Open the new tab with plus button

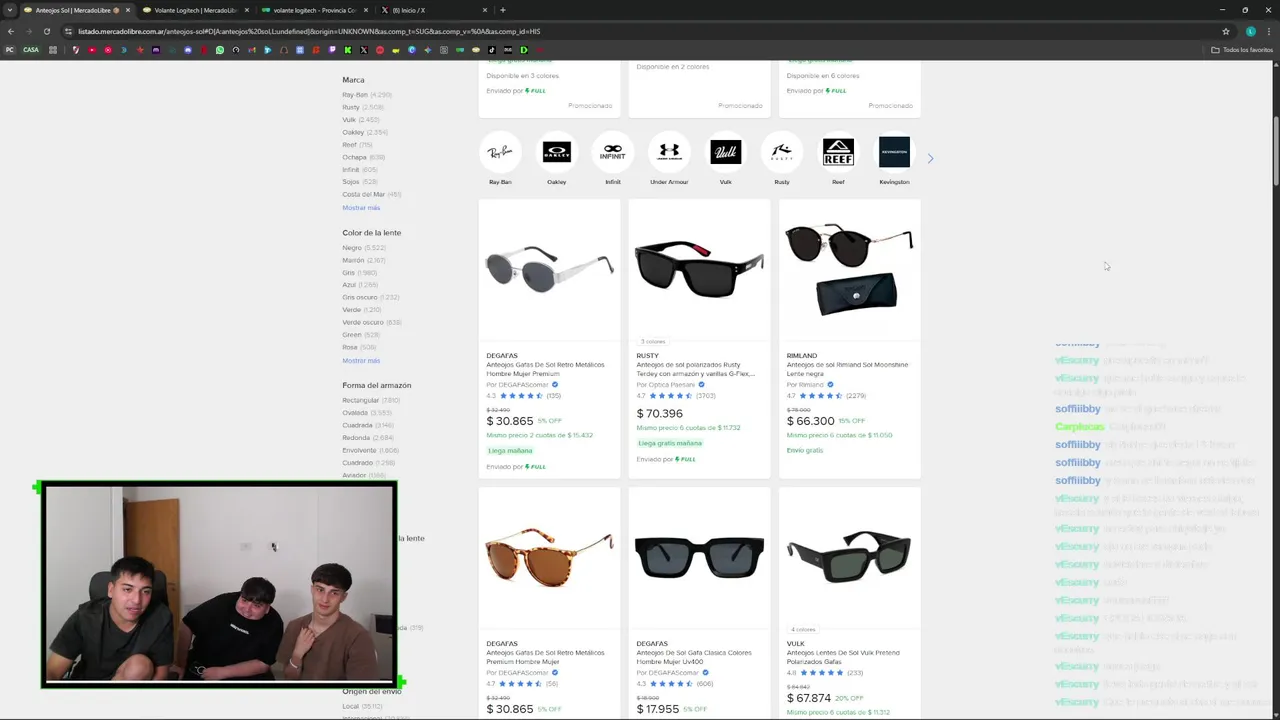tap(502, 10)
